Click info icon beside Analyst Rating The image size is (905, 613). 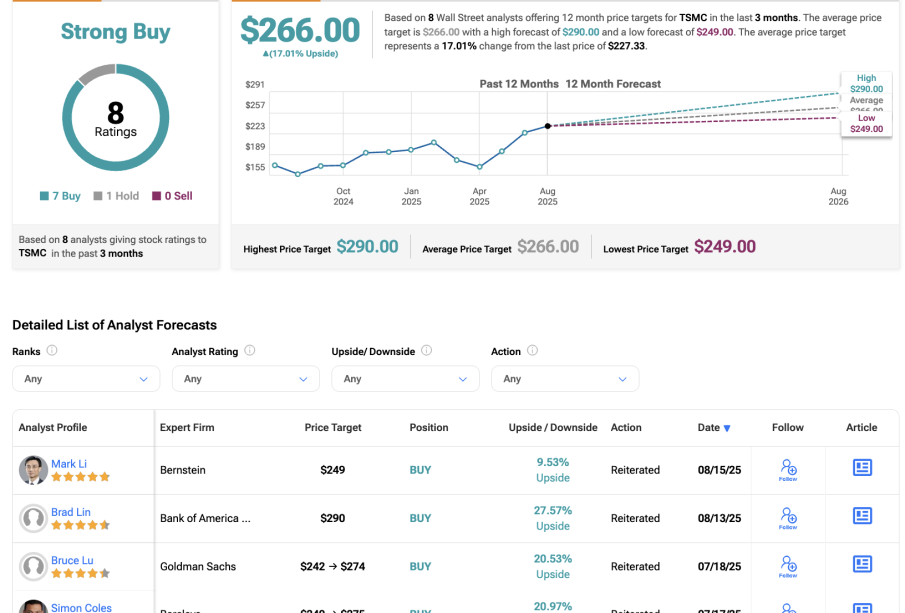coord(250,351)
